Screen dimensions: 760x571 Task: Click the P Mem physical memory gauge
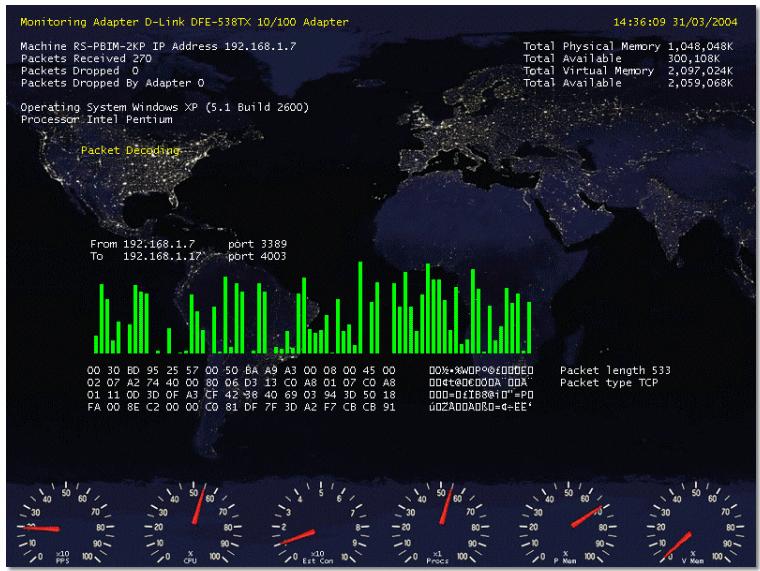tap(568, 524)
